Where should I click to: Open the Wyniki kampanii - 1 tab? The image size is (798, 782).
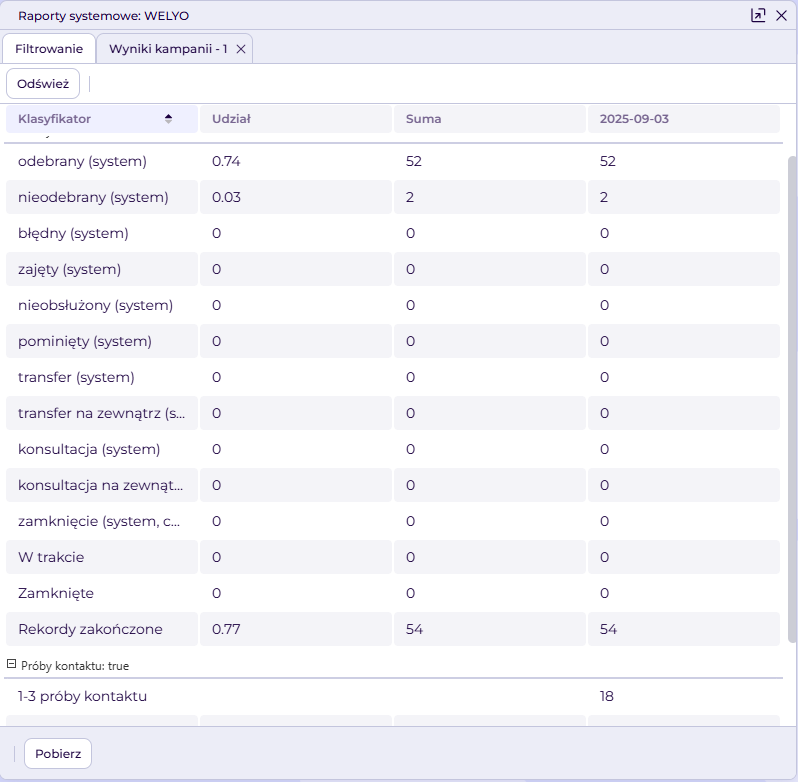(x=168, y=49)
